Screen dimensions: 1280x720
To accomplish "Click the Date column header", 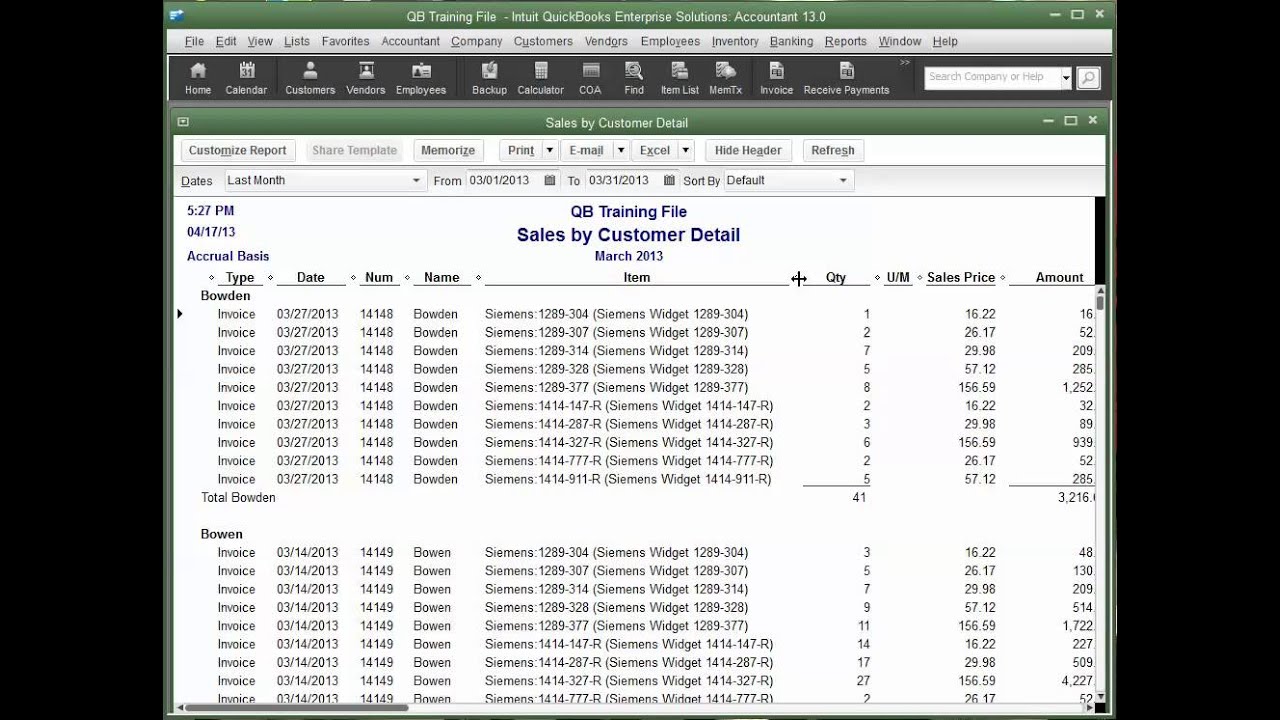I will (310, 277).
